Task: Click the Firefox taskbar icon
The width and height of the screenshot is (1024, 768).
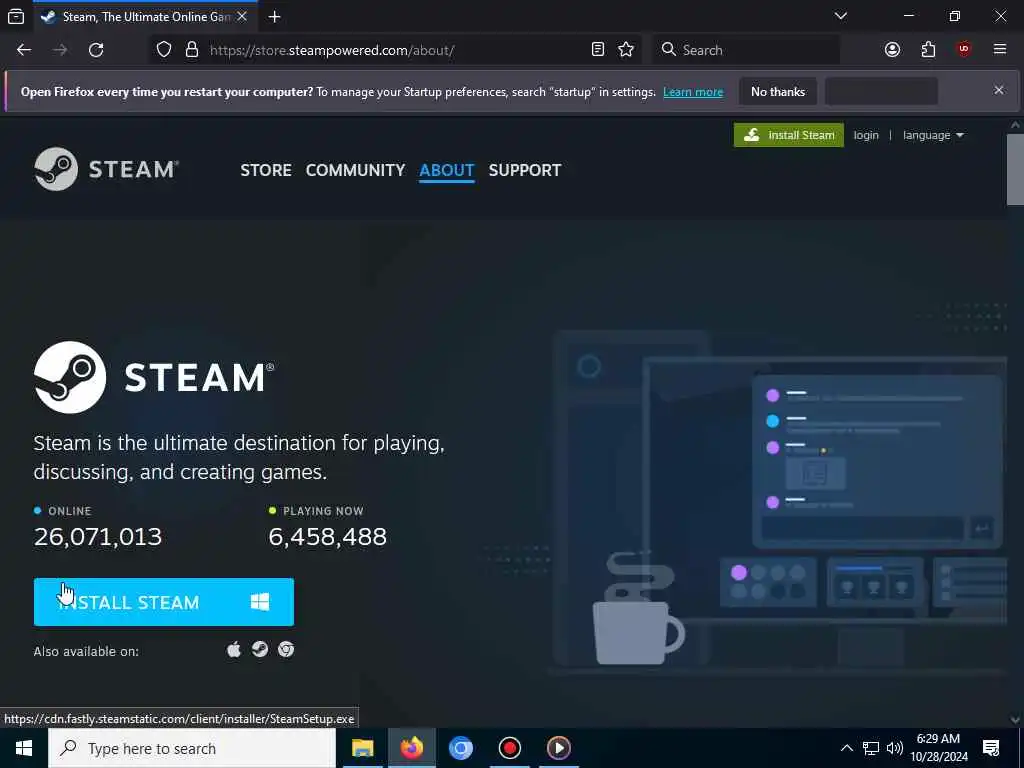Action: point(411,748)
